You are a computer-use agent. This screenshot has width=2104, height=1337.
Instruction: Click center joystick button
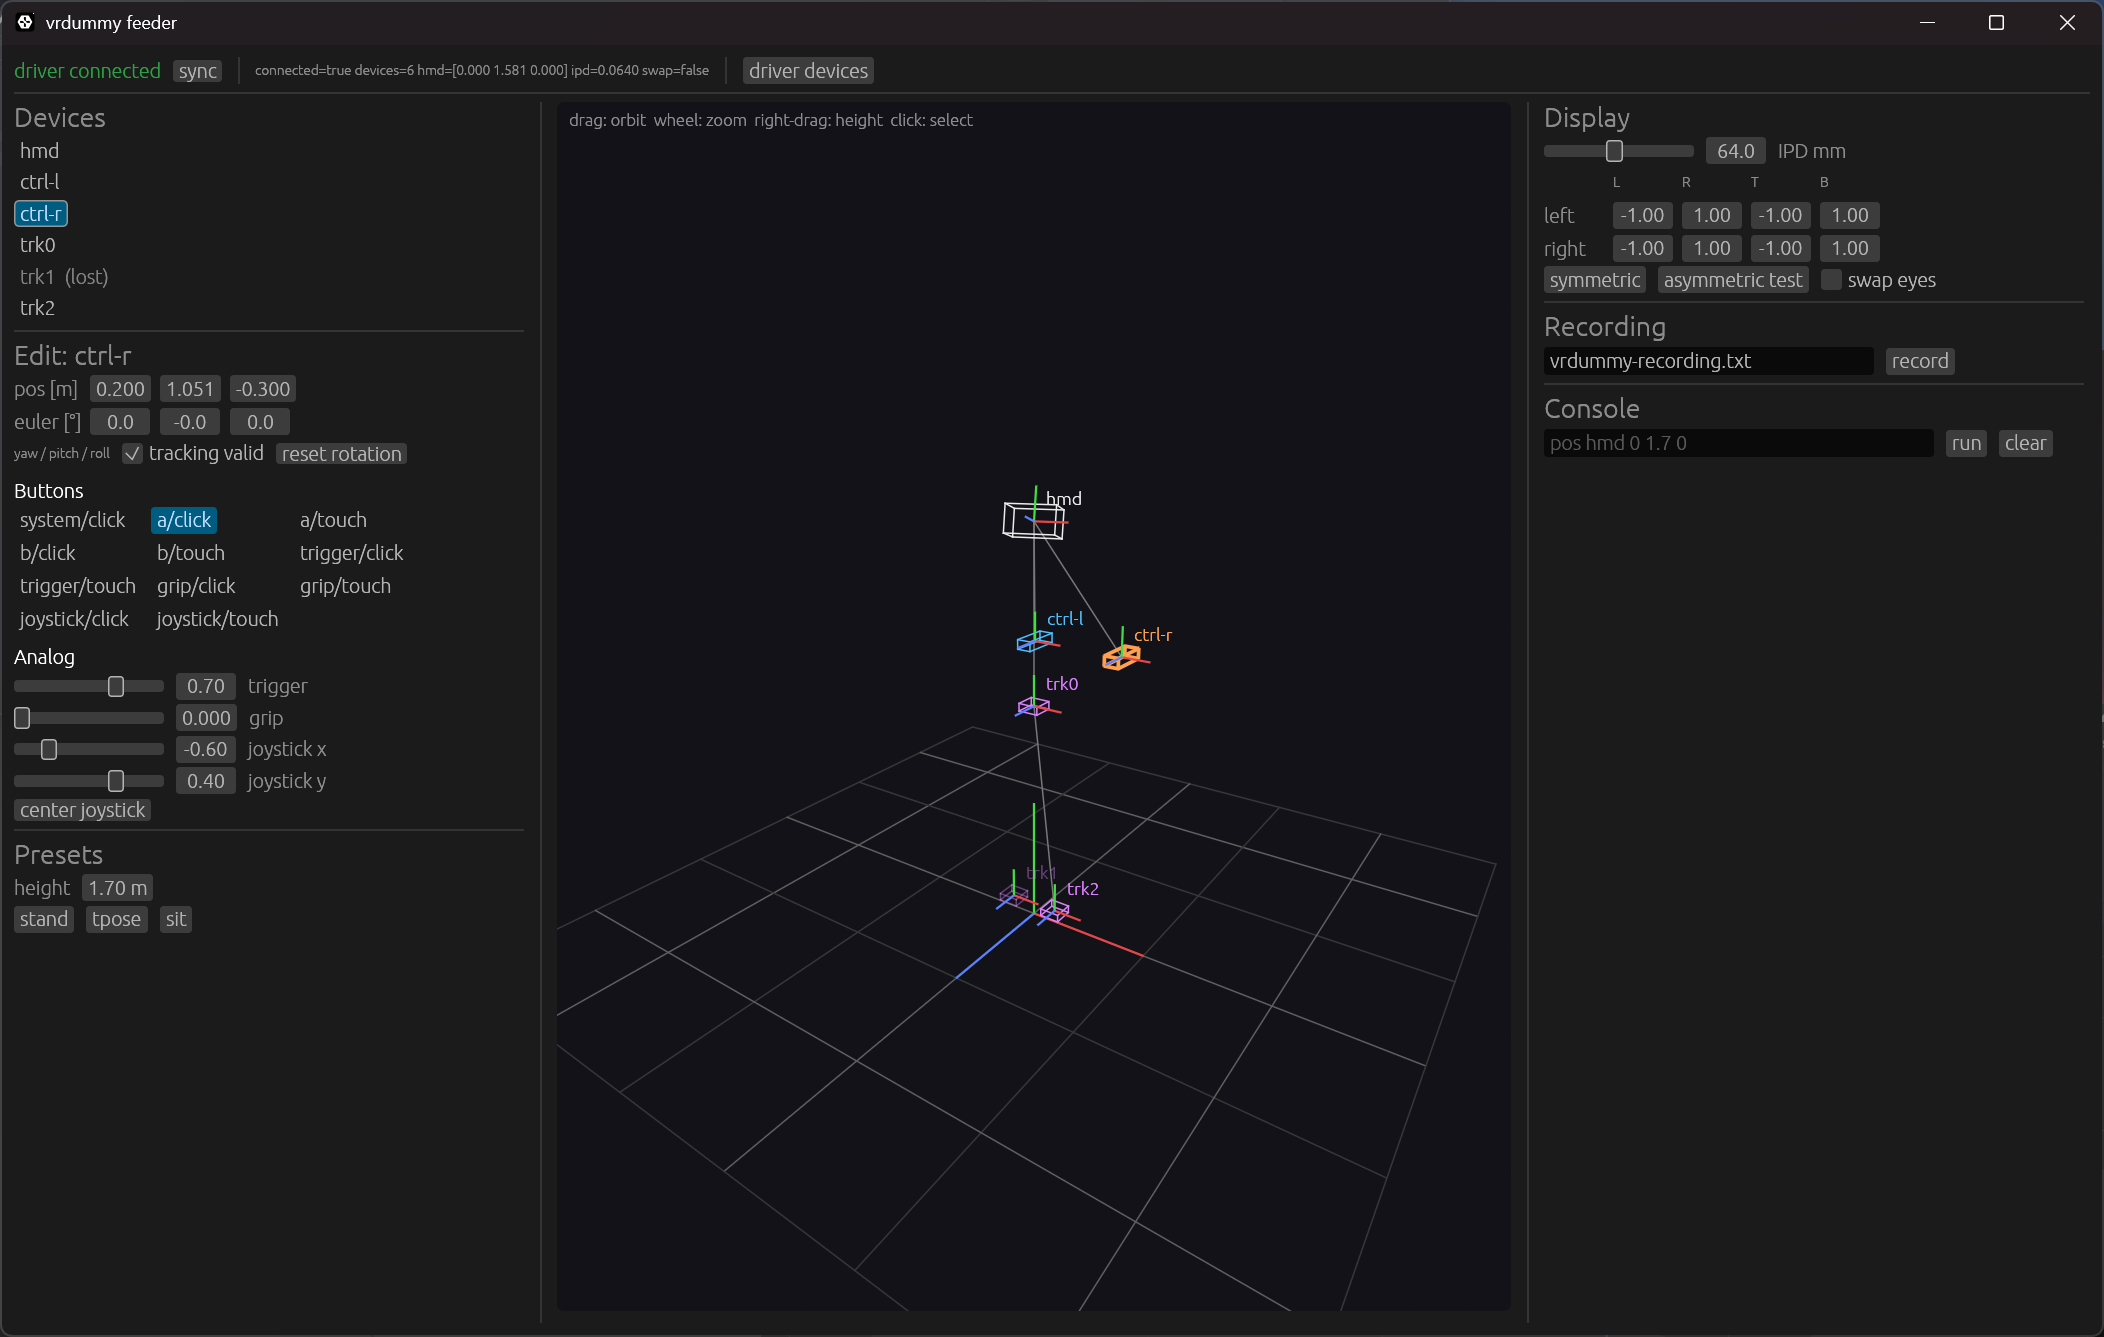pos(82,810)
